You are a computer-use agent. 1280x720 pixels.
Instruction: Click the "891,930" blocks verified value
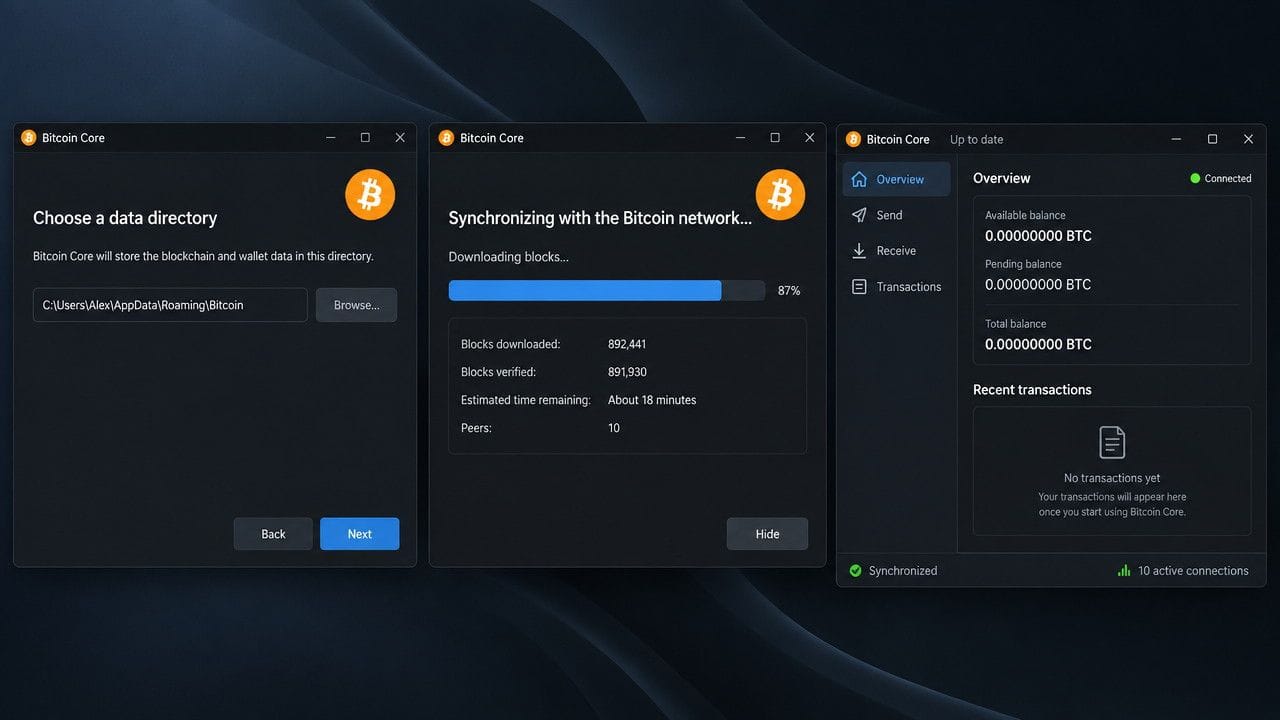point(627,372)
